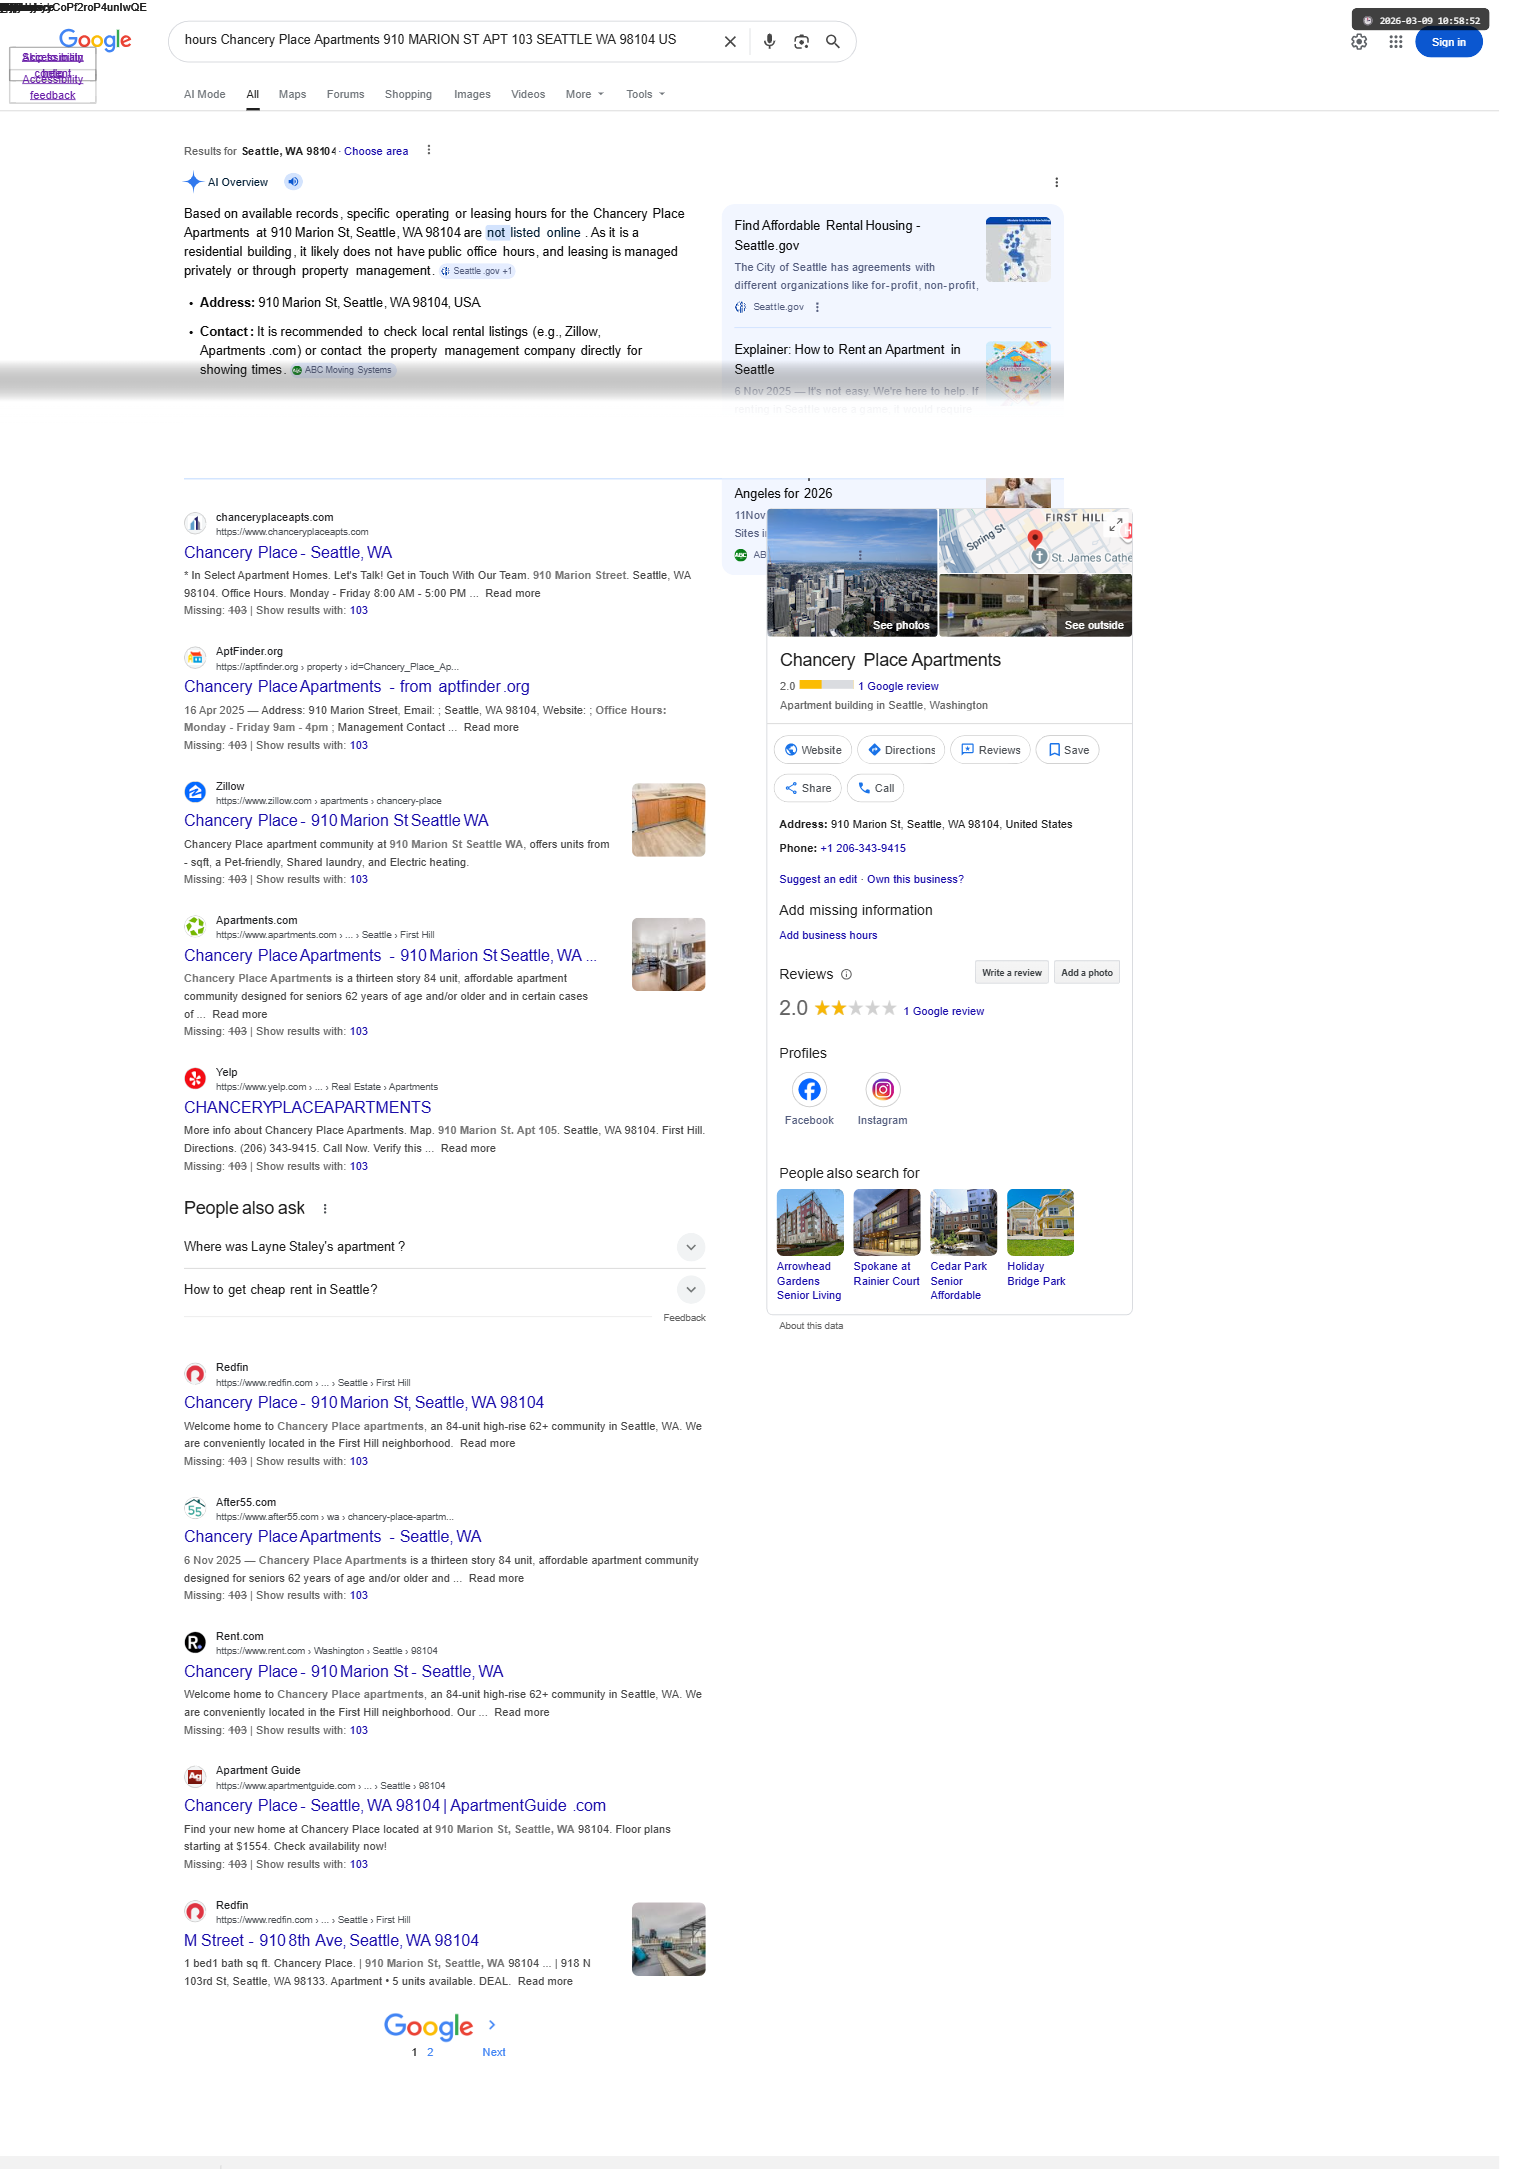Click the After55.com favicon

click(195, 1508)
